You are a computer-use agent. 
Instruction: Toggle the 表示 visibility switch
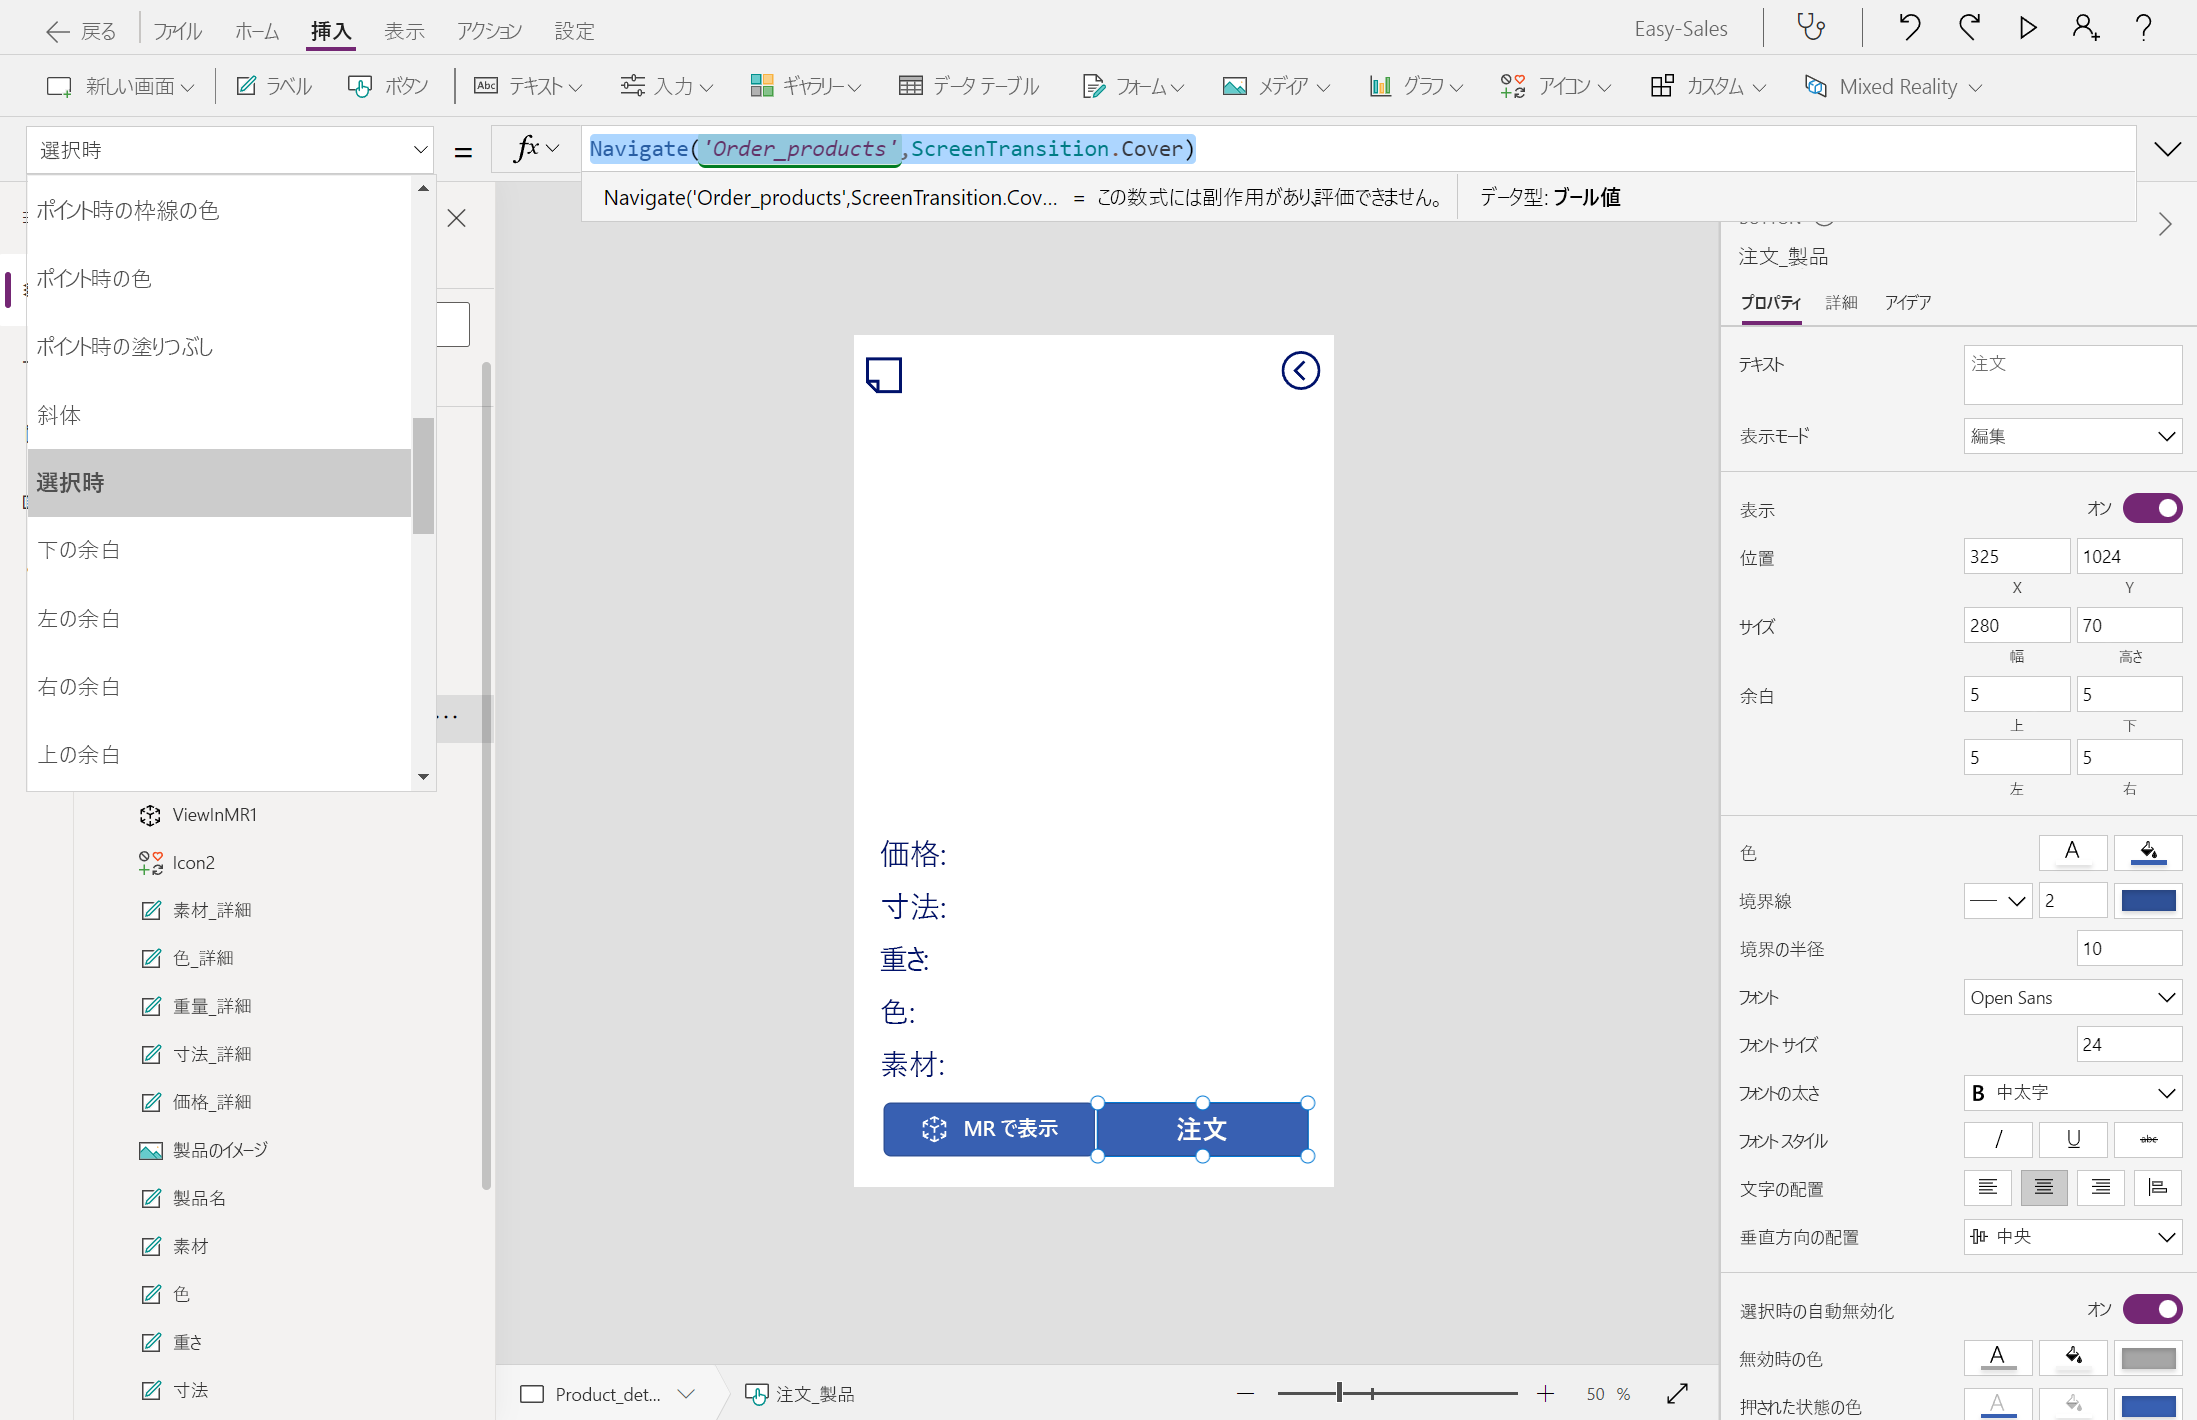[2152, 508]
